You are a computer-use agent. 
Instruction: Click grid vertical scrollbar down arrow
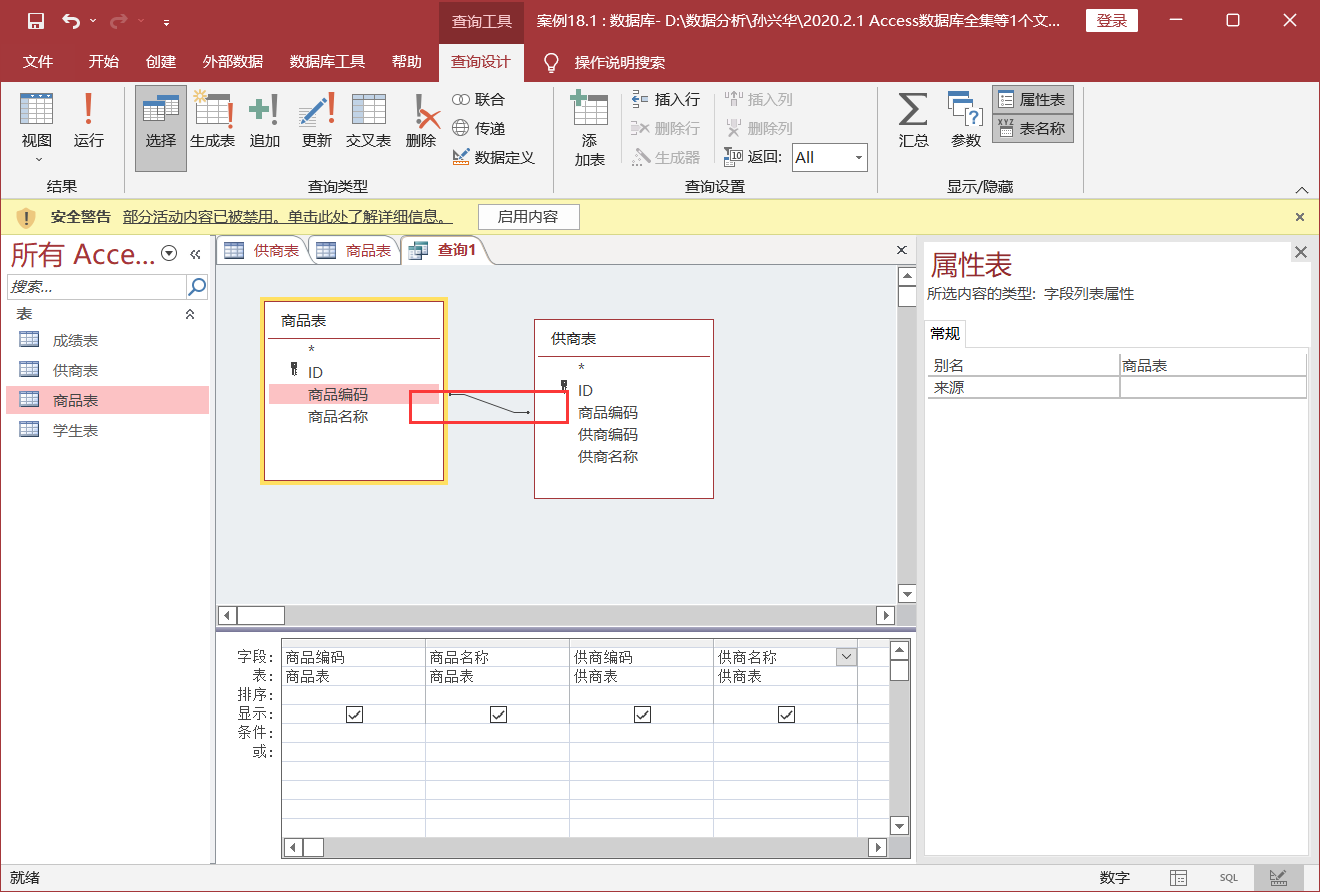click(899, 826)
